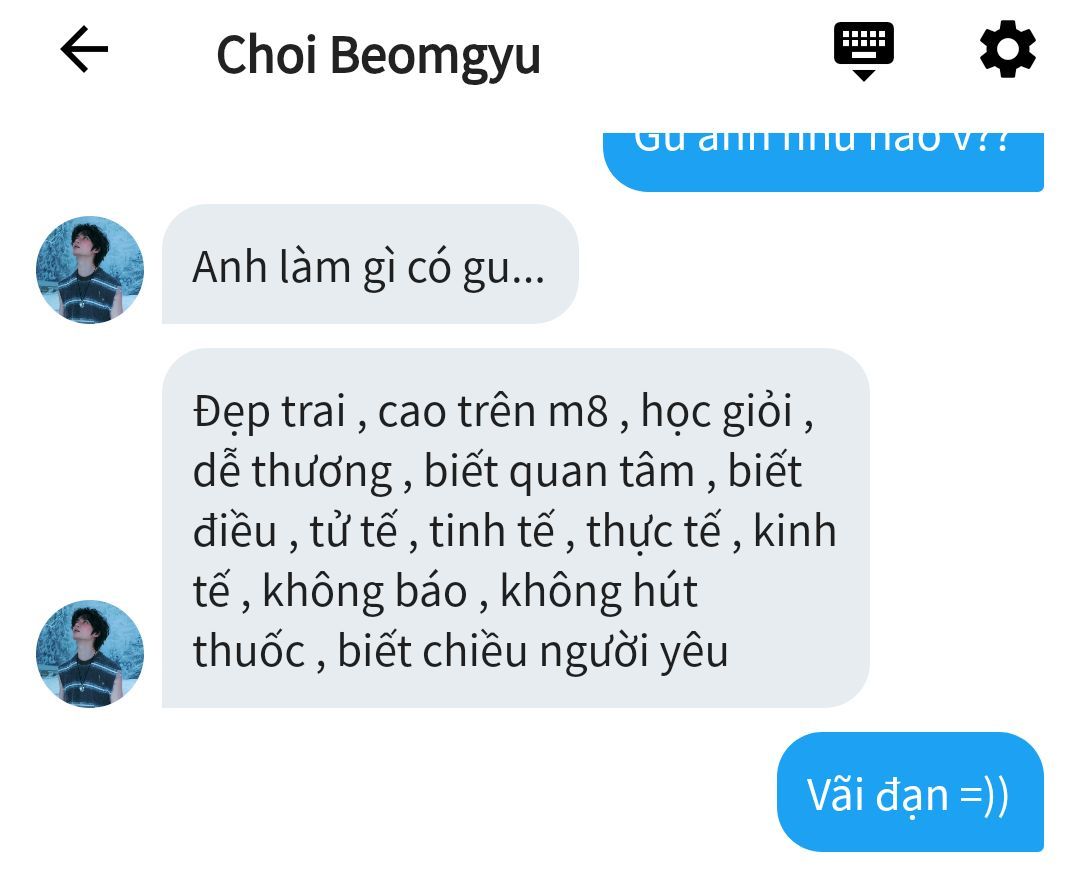
Task: Open the Choi Beomgyu chat title
Action: 378,56
